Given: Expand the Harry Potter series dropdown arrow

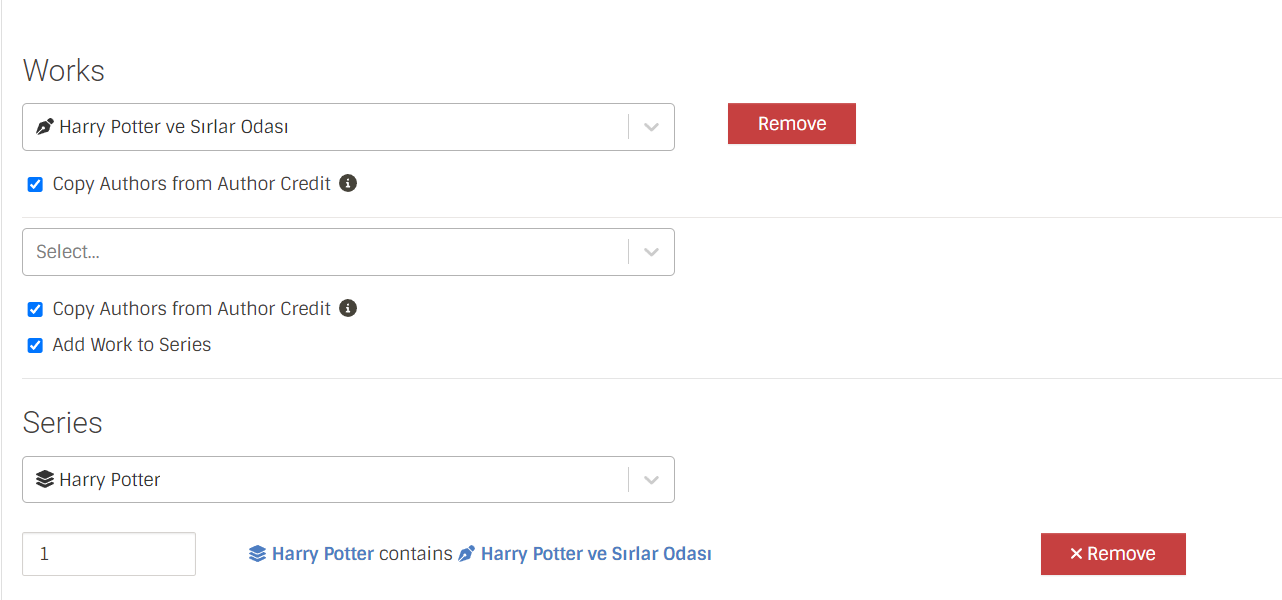Looking at the screenshot, I should click(651, 480).
